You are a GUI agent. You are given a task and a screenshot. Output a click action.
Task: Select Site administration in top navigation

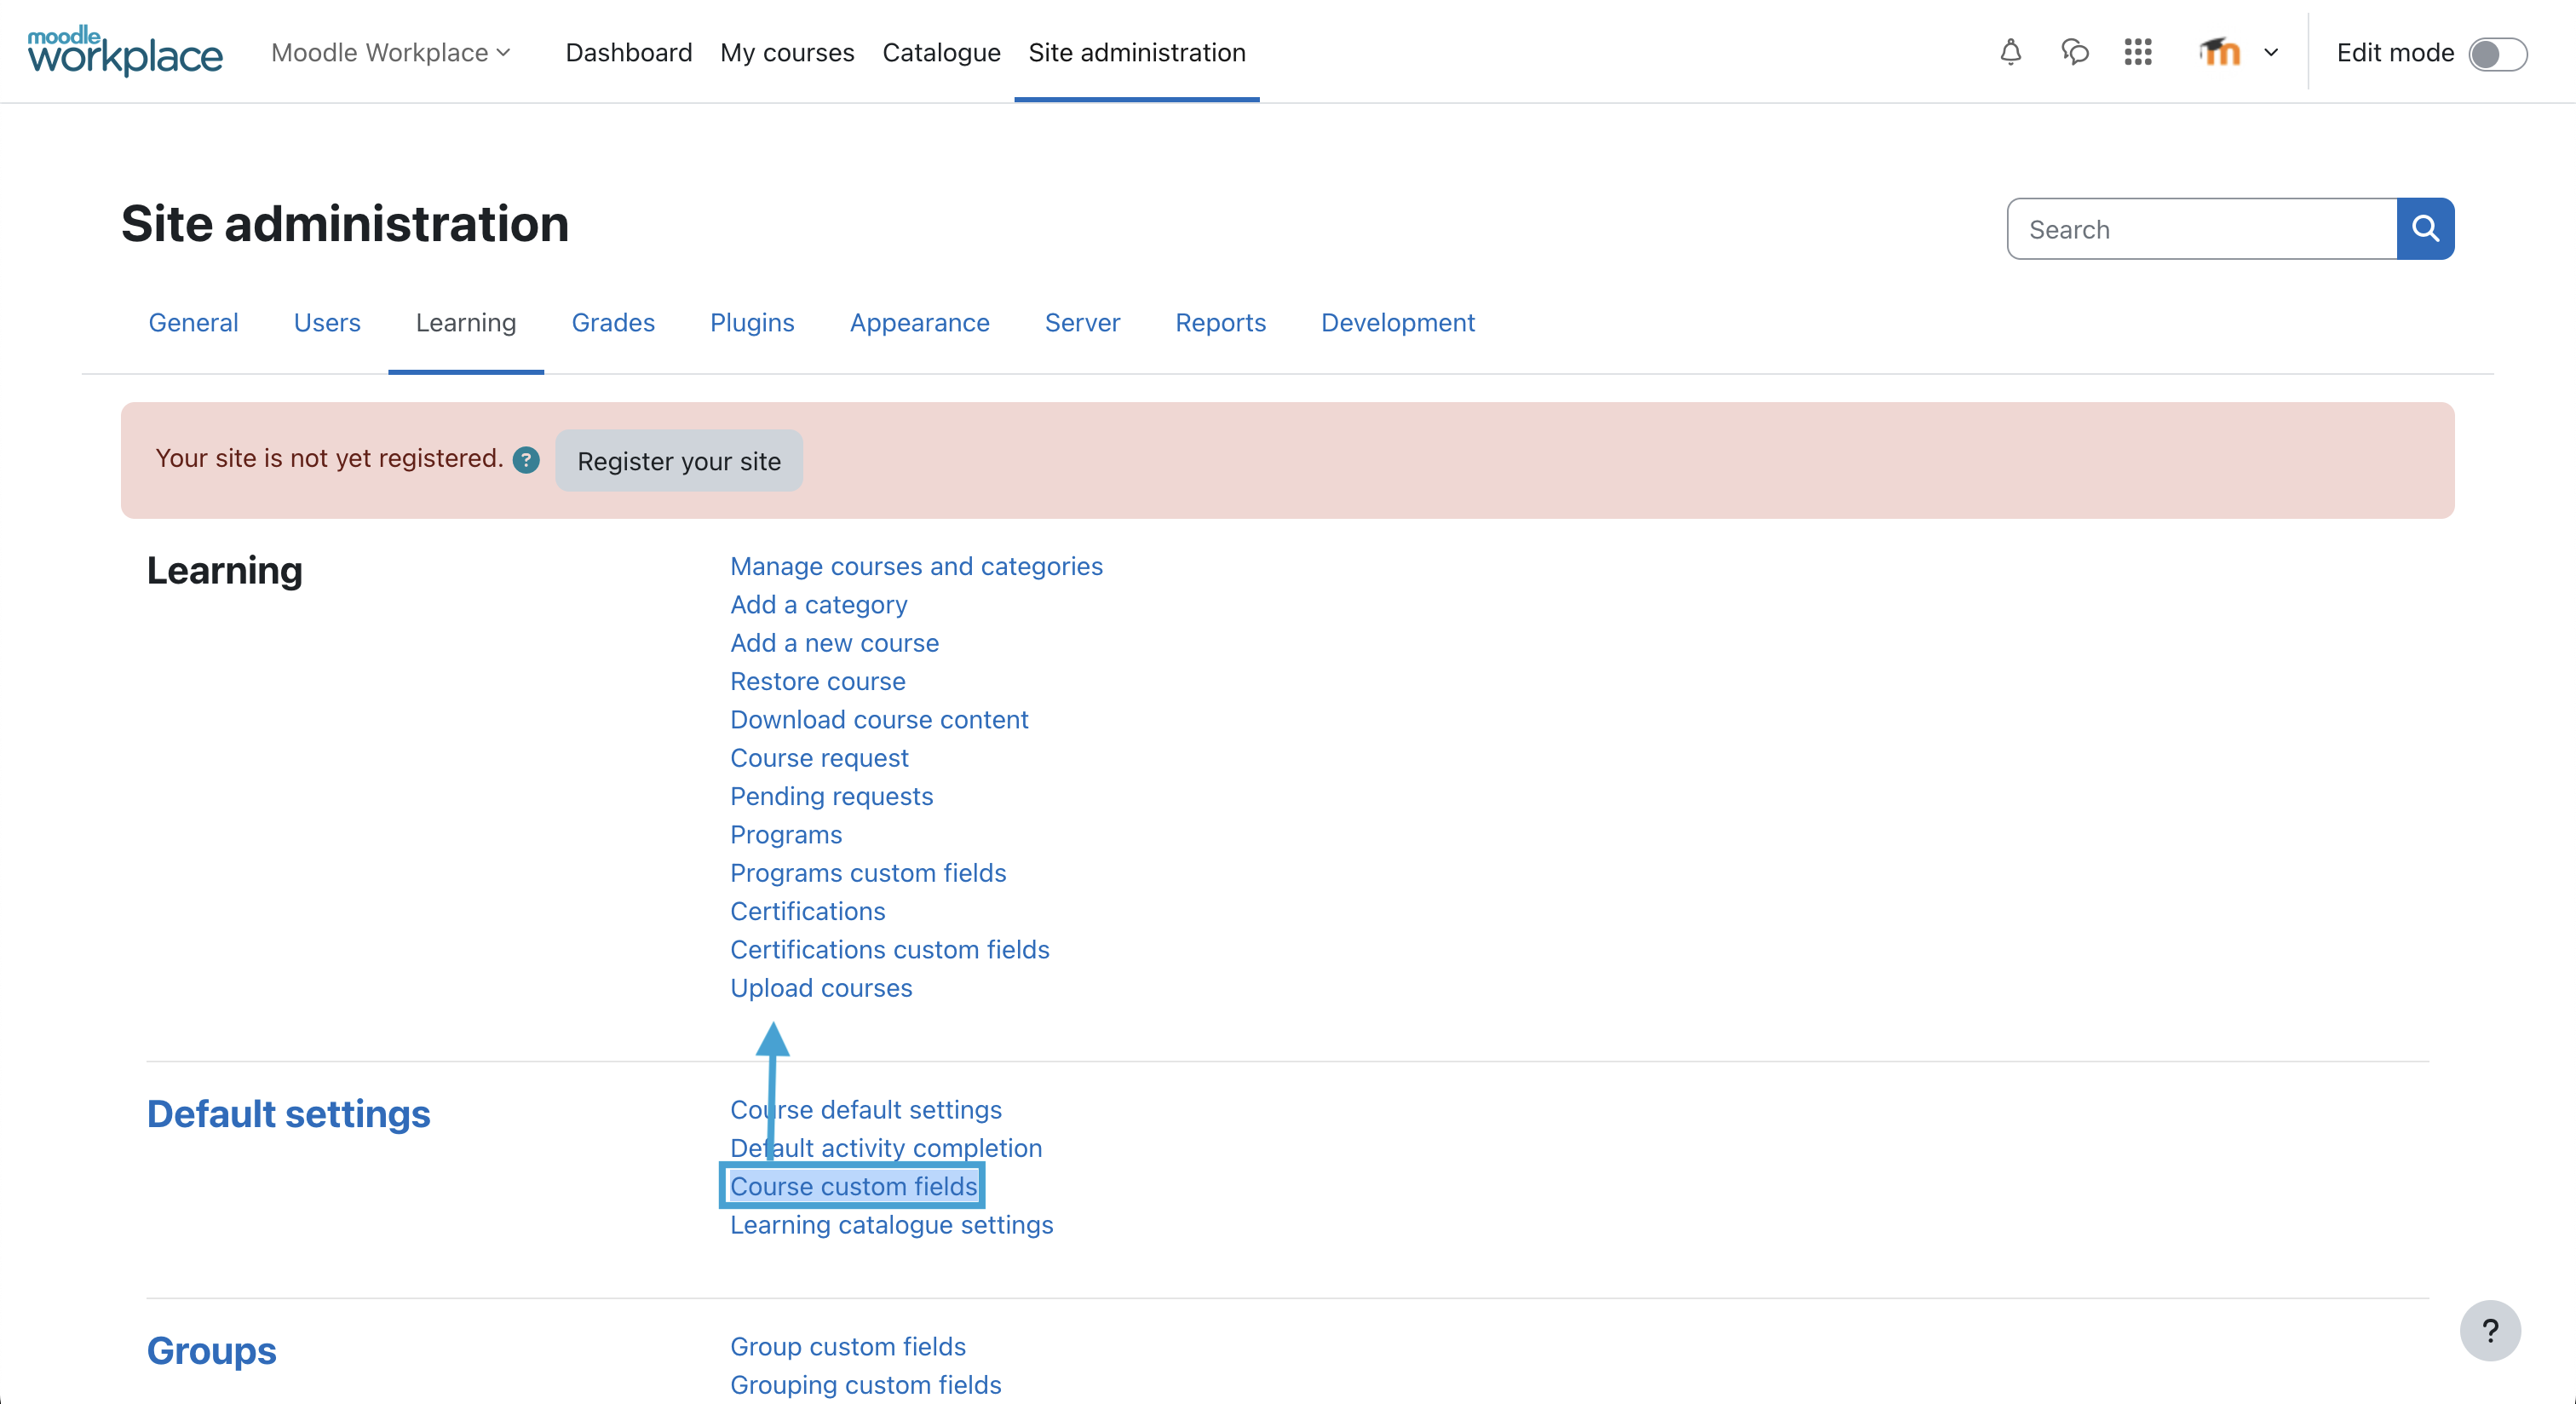click(1137, 52)
